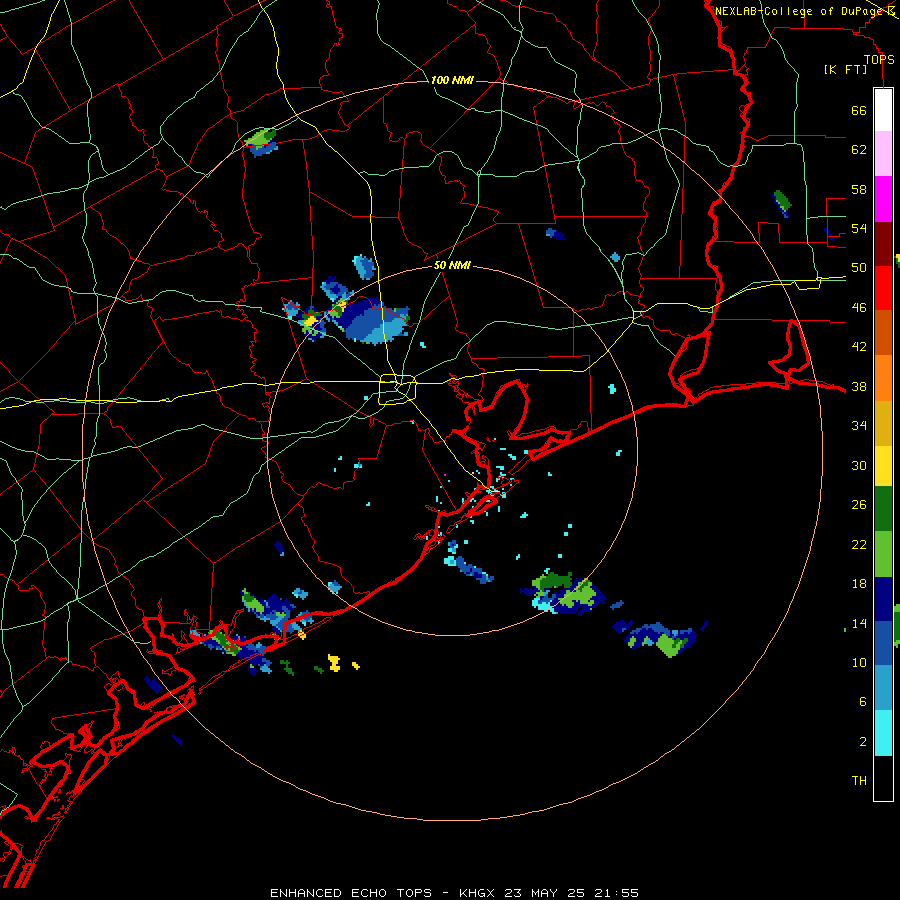This screenshot has width=900, height=900.
Task: Click the legend value 62
Action: tap(859, 149)
